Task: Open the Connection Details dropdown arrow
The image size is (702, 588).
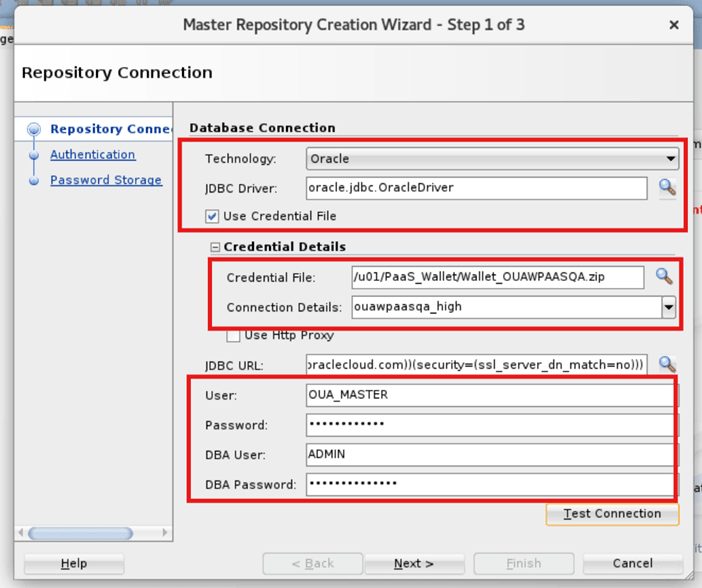Action: [x=668, y=307]
